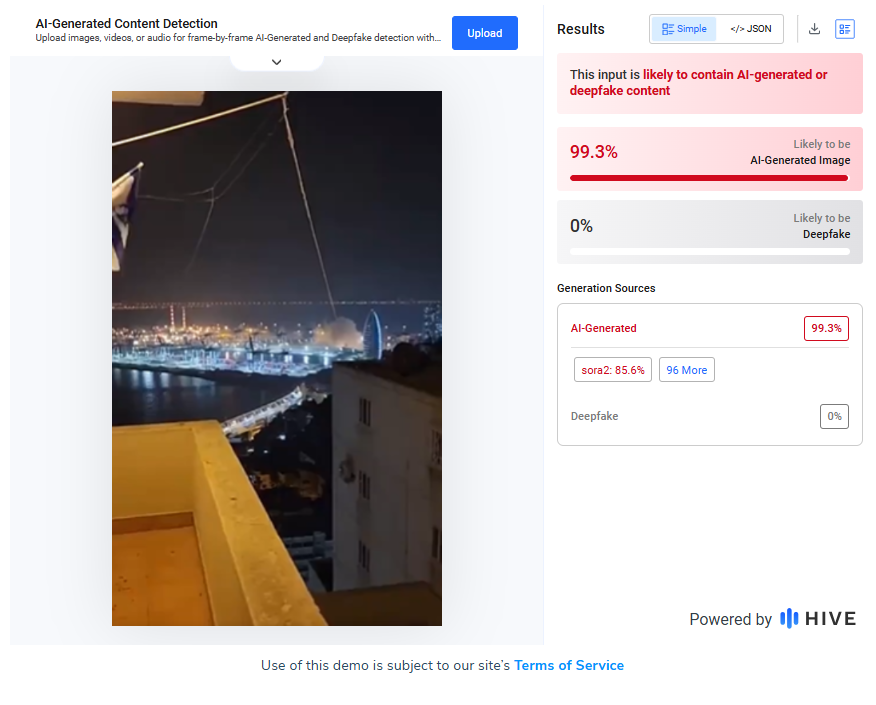876x705 pixels.
Task: Click the 0% Deepfake badge
Action: (x=834, y=416)
